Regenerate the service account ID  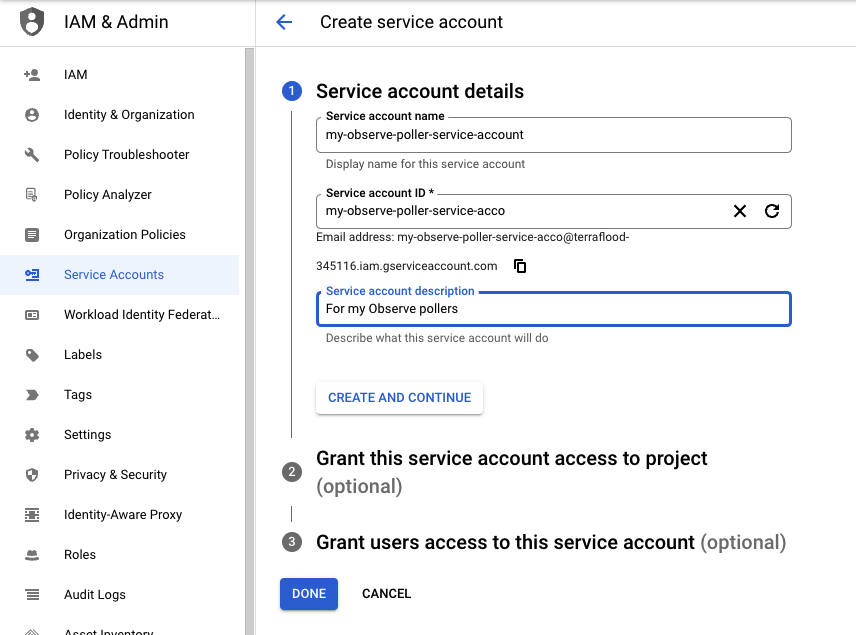click(x=771, y=211)
